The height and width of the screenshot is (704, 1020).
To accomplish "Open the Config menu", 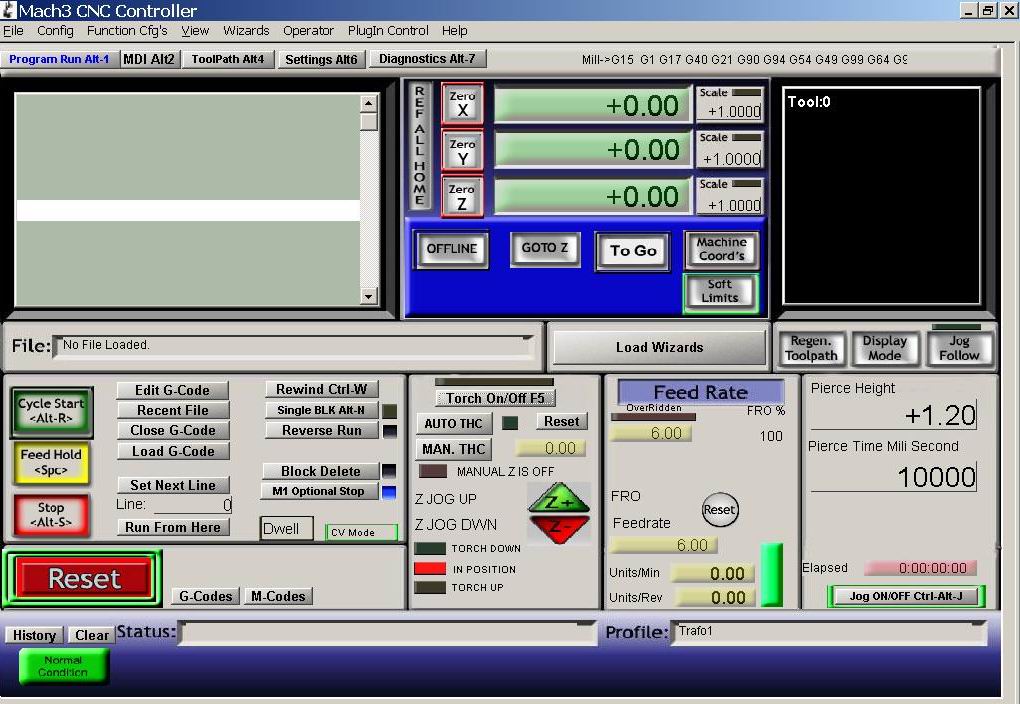I will coord(55,31).
